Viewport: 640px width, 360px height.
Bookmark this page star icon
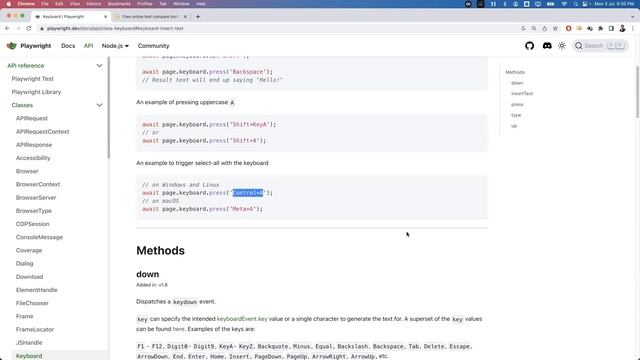(x=555, y=29)
